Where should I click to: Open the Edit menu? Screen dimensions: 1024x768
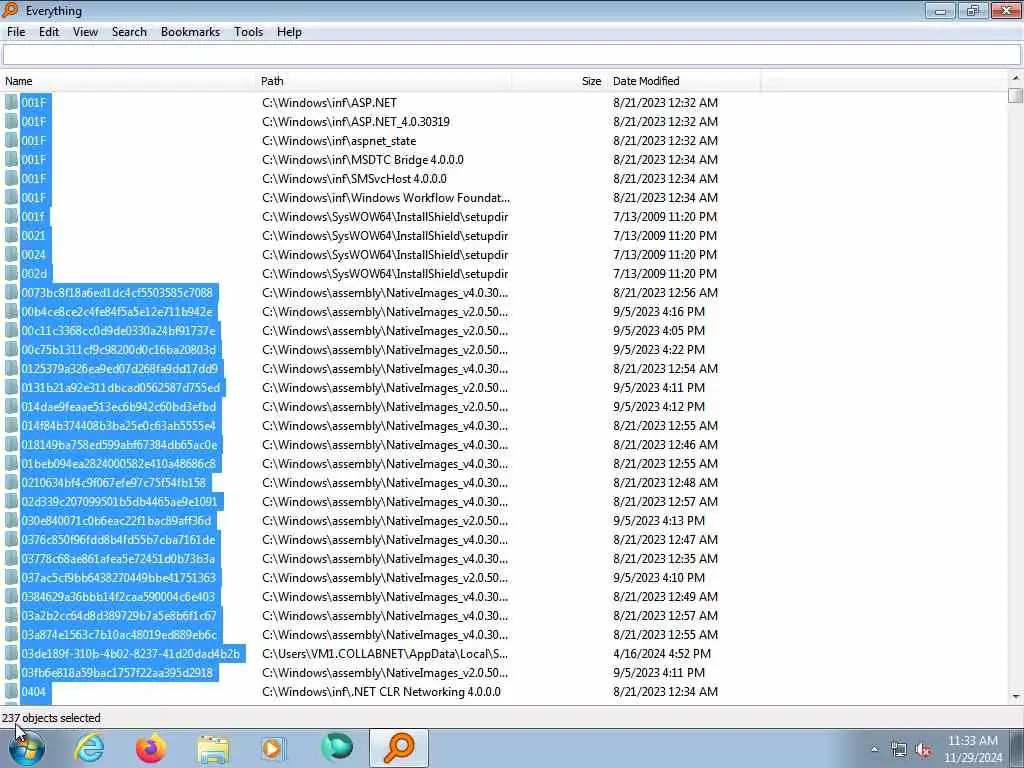click(49, 32)
